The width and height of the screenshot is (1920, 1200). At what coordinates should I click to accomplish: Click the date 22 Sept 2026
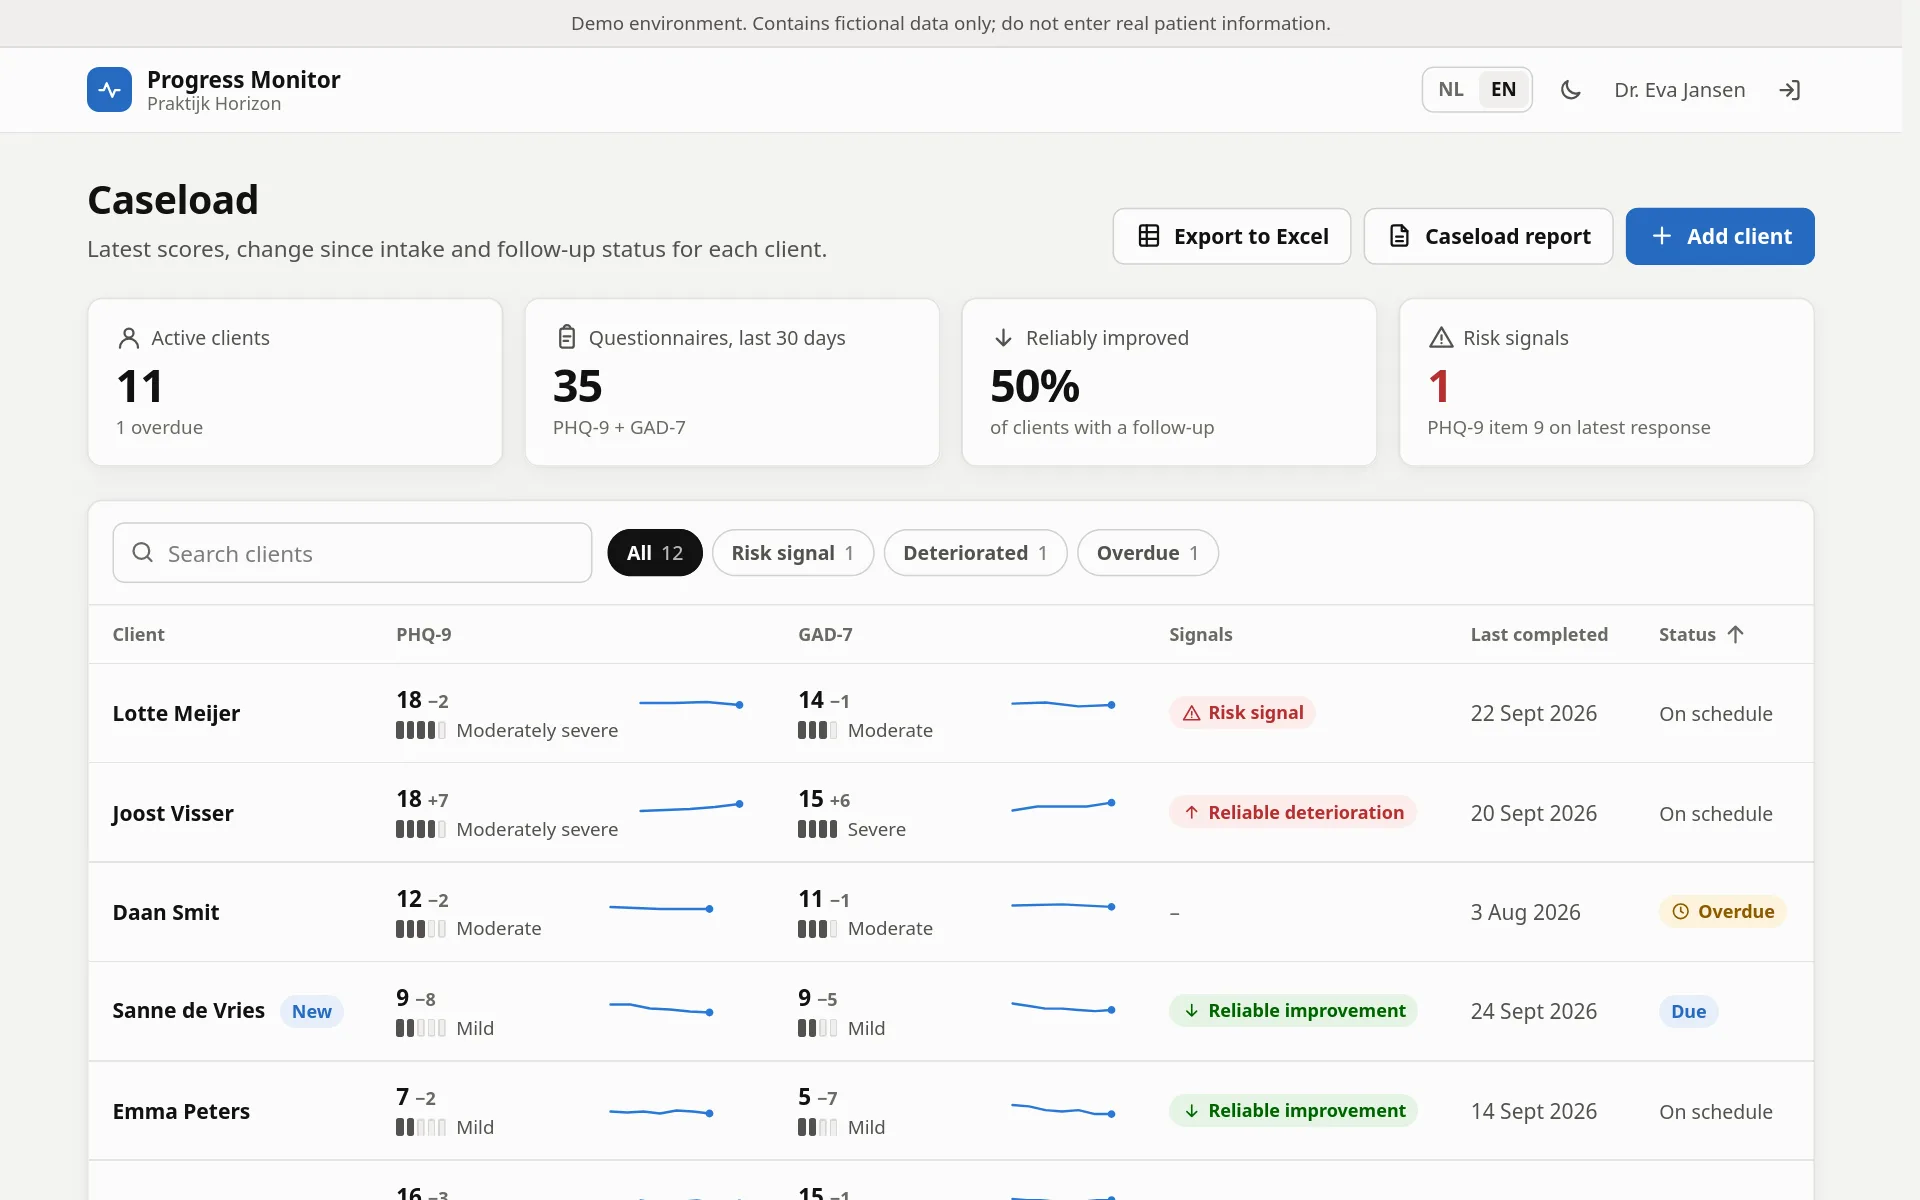pos(1533,713)
